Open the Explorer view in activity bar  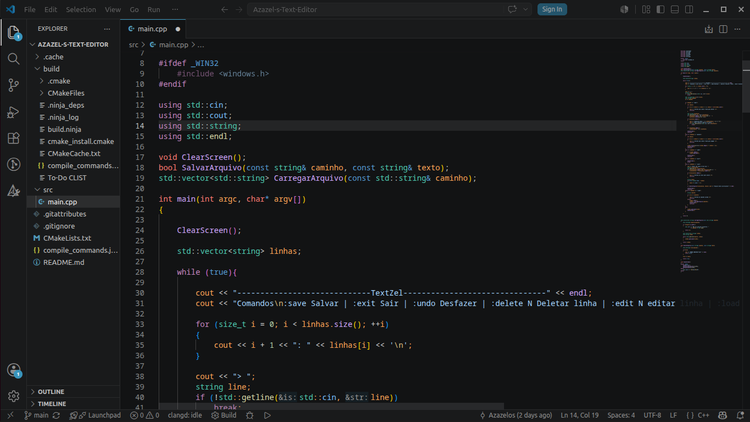tap(13, 33)
